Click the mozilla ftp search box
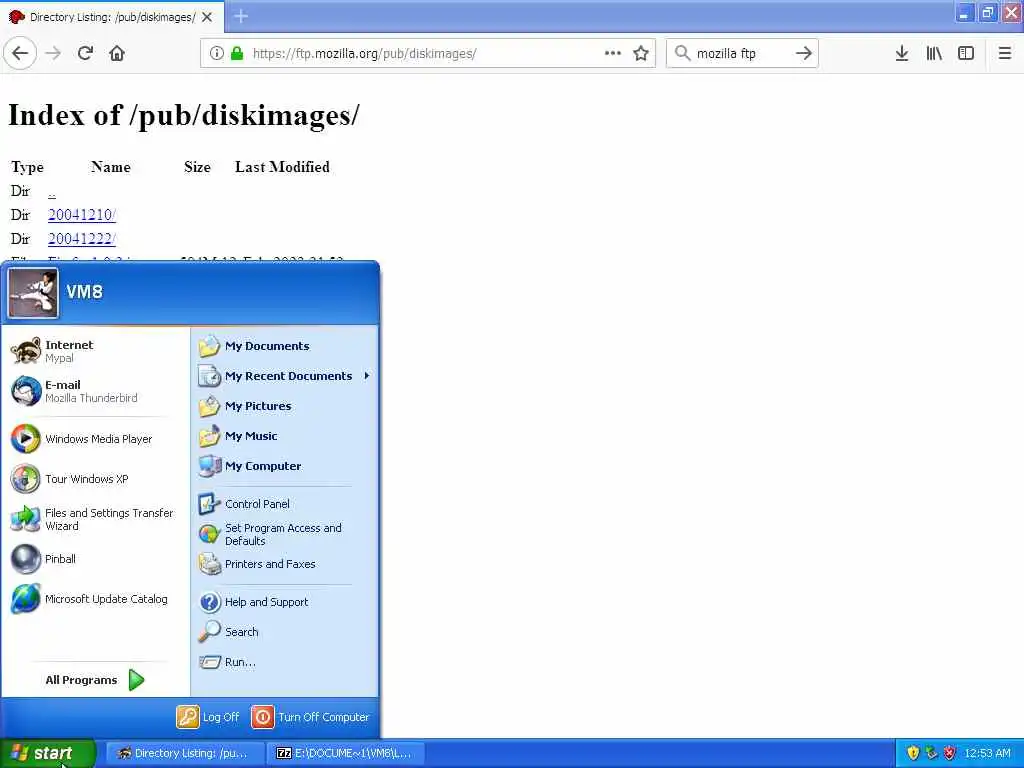The width and height of the screenshot is (1024, 768). pyautogui.click(x=741, y=53)
